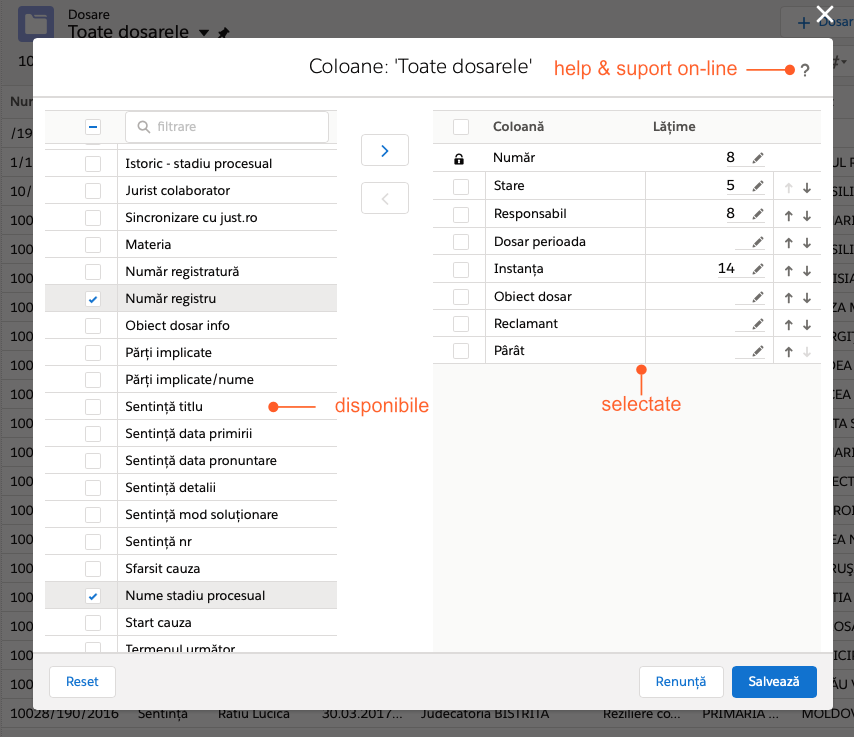Select Sfarsit cauza row
Screen dimensions: 854x737
(x=191, y=569)
